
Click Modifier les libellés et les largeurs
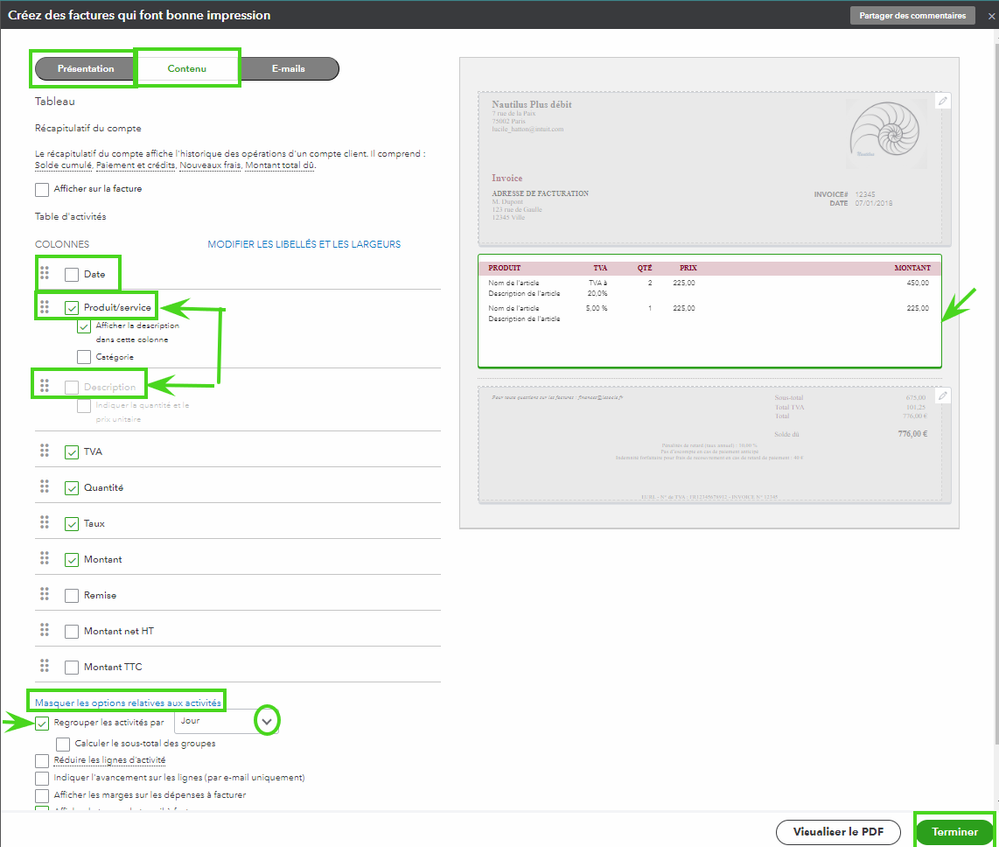click(304, 244)
